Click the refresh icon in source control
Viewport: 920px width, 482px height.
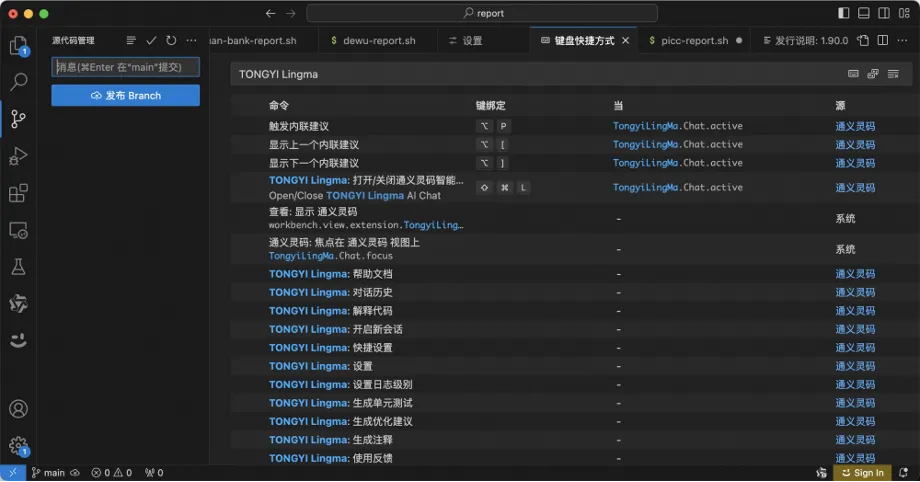coord(171,41)
